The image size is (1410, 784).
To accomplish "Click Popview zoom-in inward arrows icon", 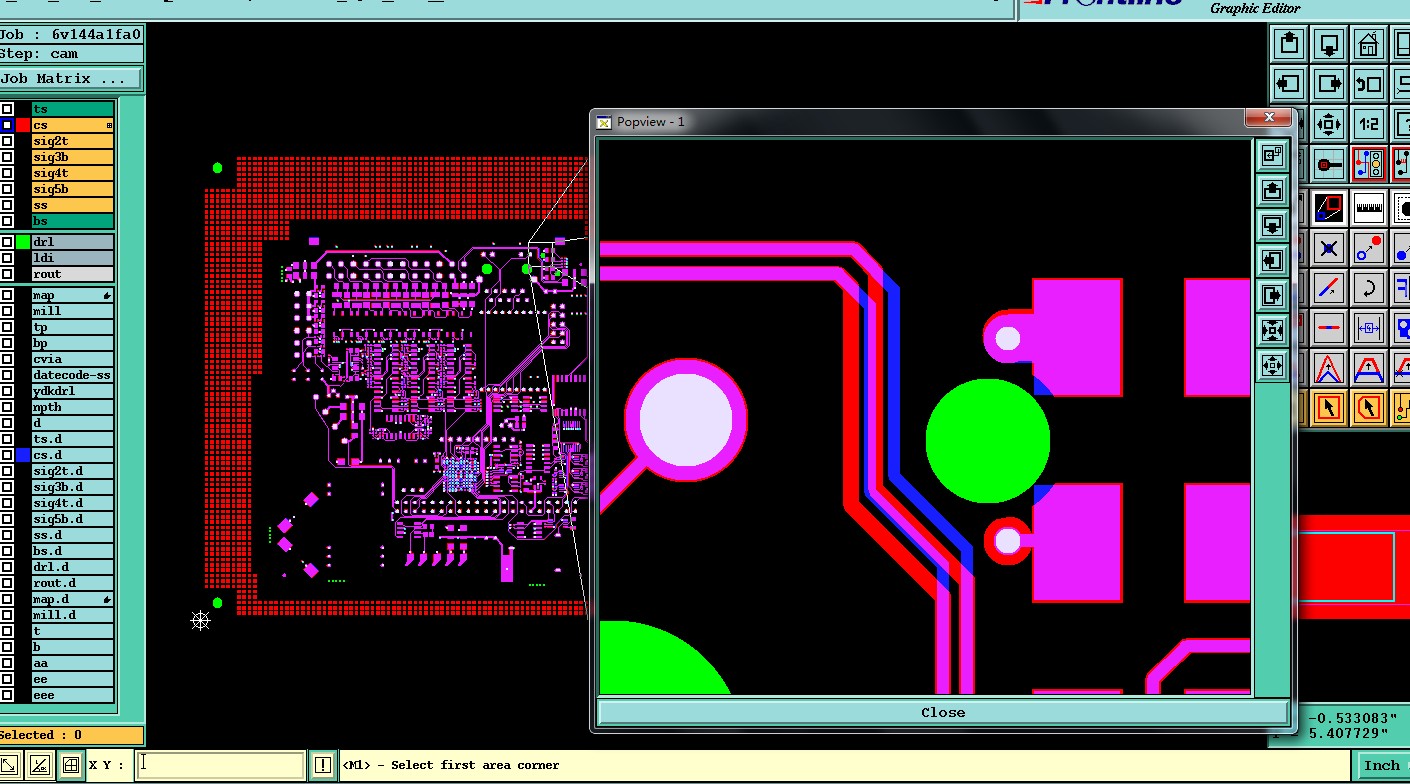I will 1272,330.
